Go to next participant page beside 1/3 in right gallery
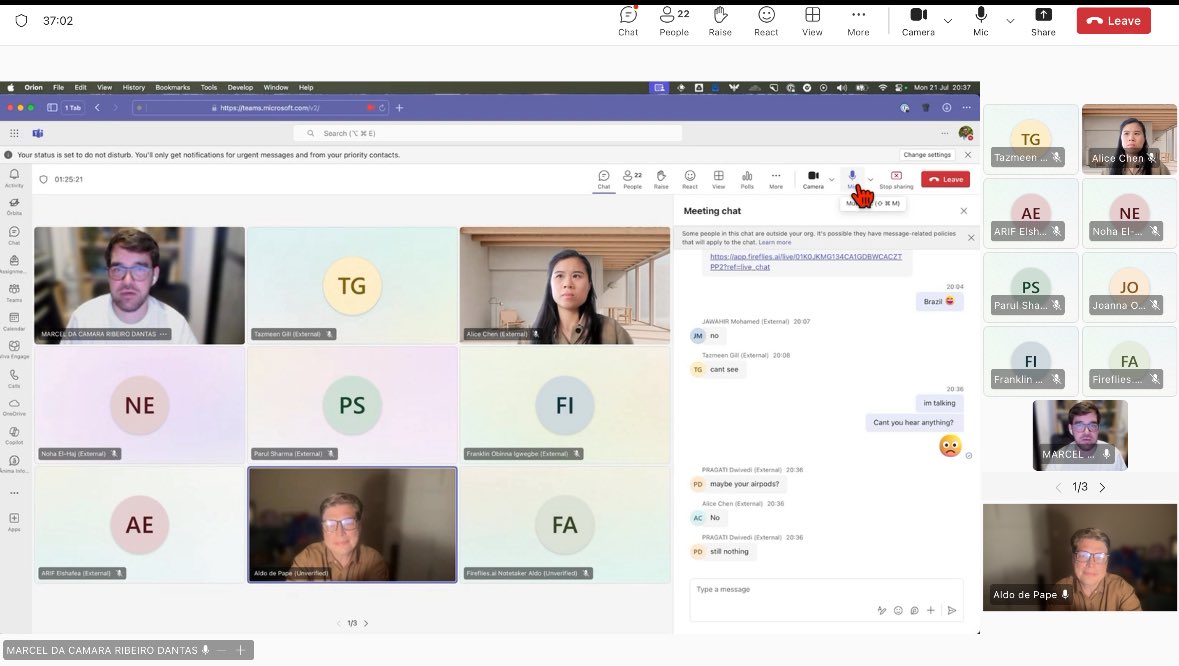This screenshot has height=666, width=1179. tap(1102, 488)
